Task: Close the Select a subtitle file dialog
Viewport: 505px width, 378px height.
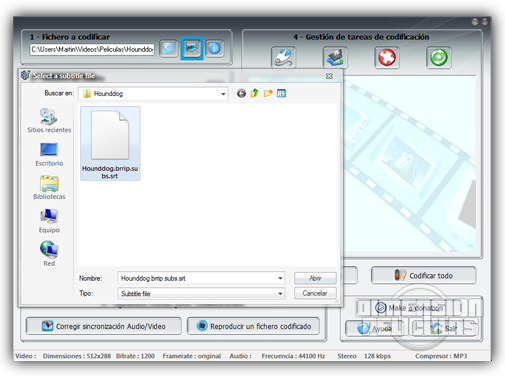Action: pyautogui.click(x=329, y=76)
